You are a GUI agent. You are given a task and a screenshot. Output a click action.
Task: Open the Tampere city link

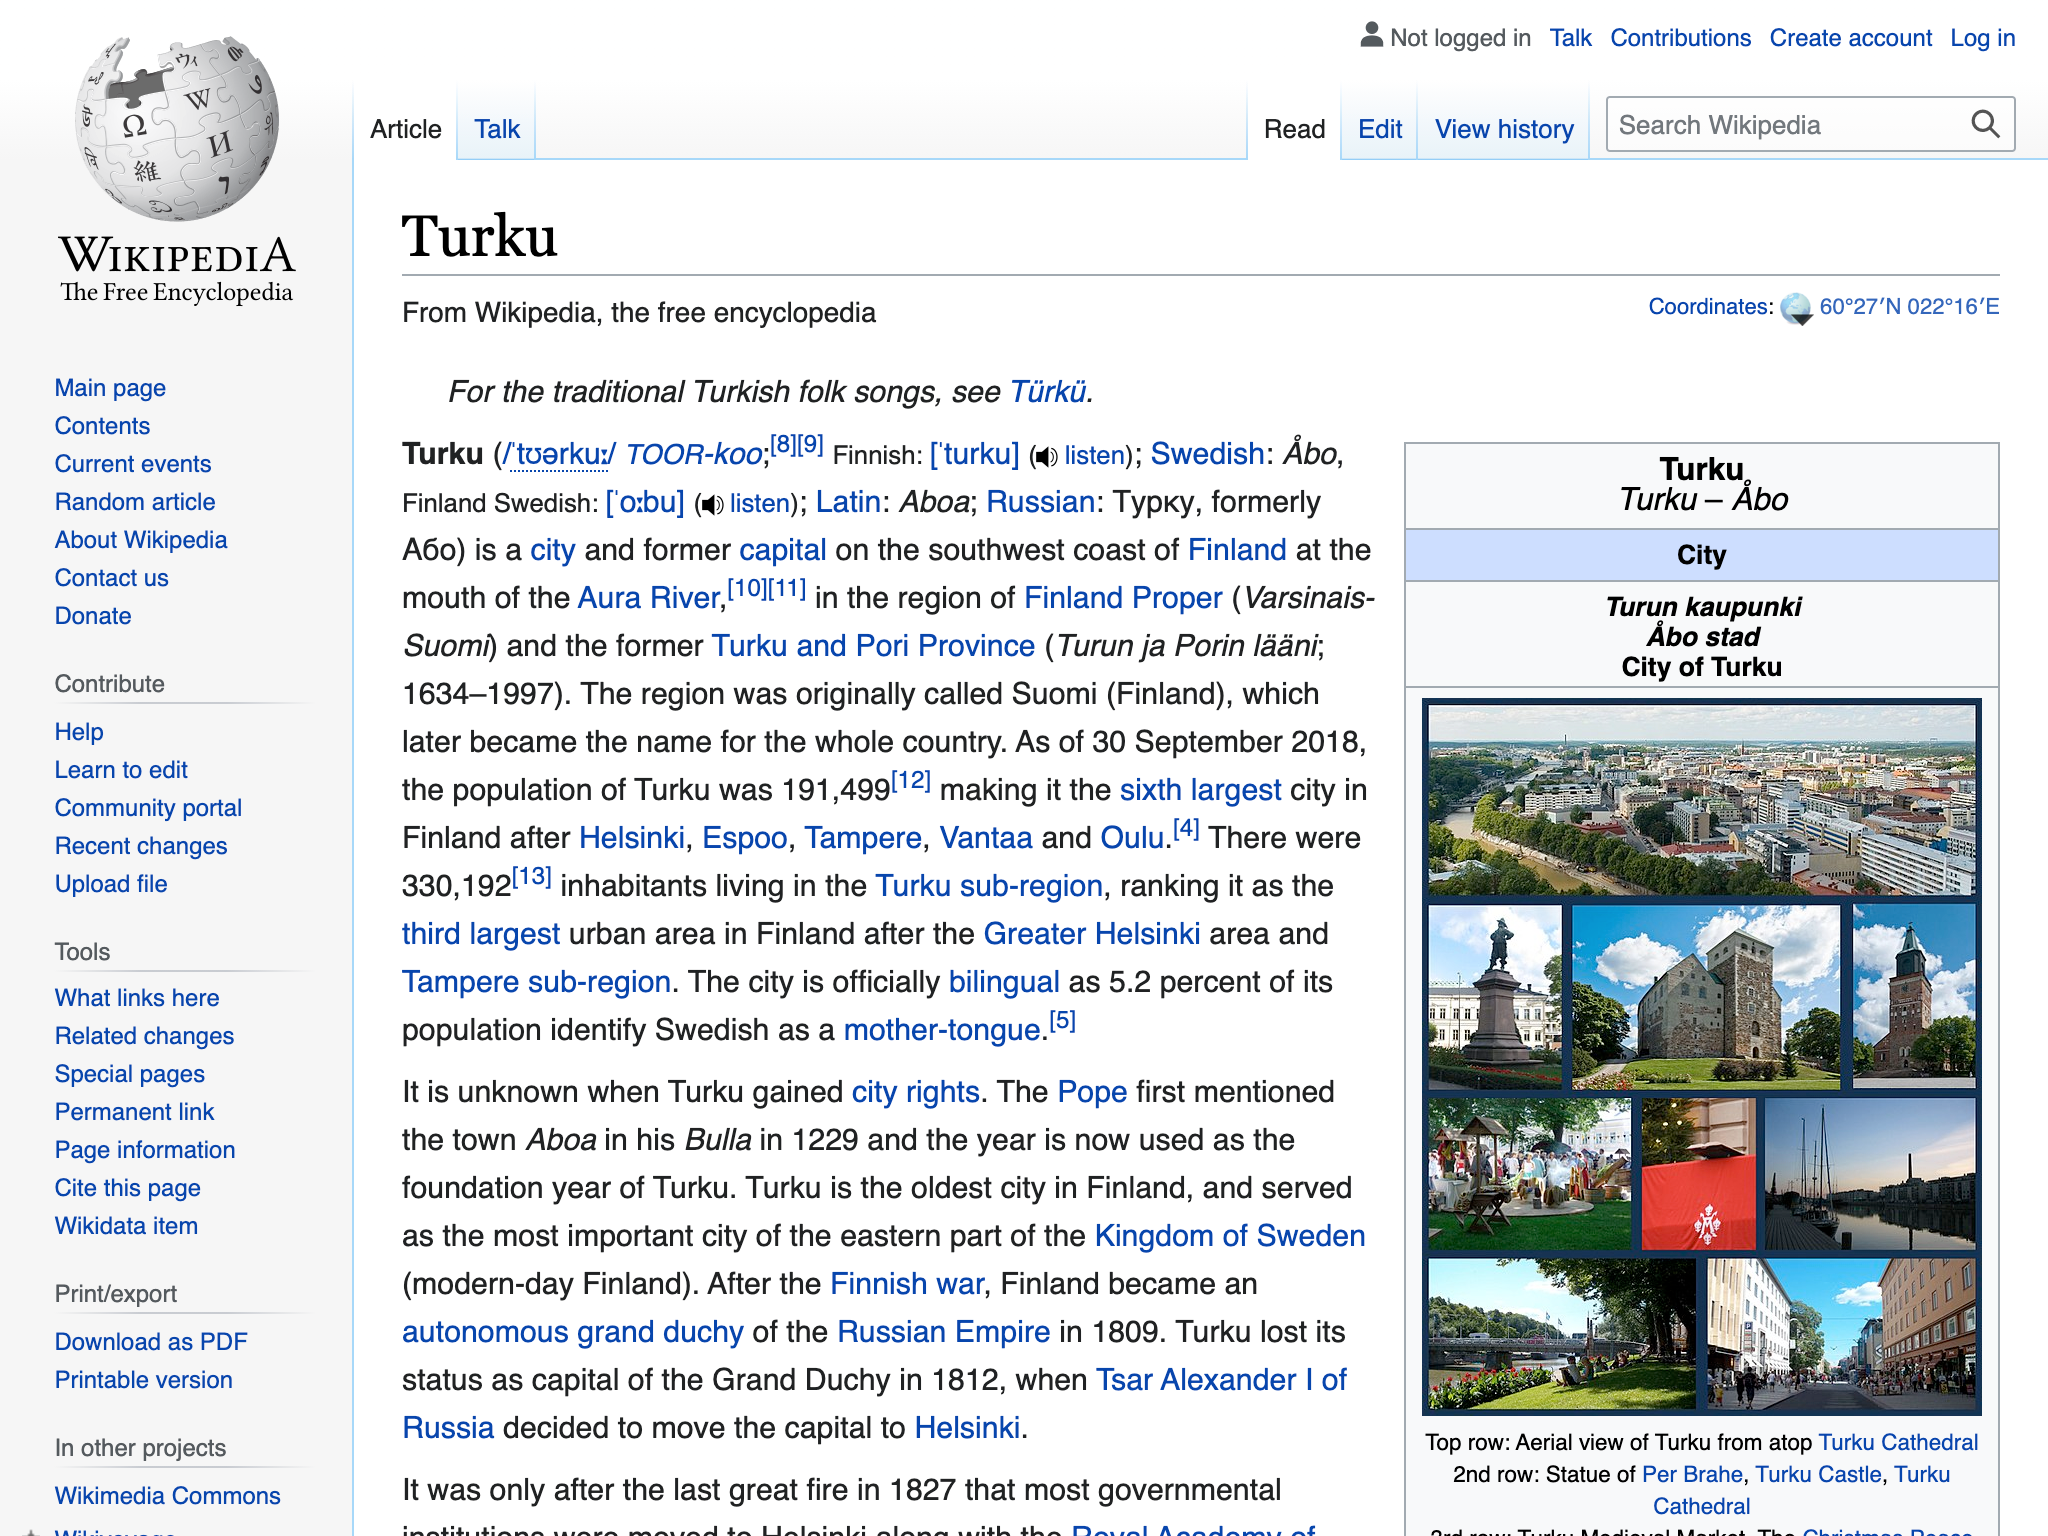tap(862, 838)
